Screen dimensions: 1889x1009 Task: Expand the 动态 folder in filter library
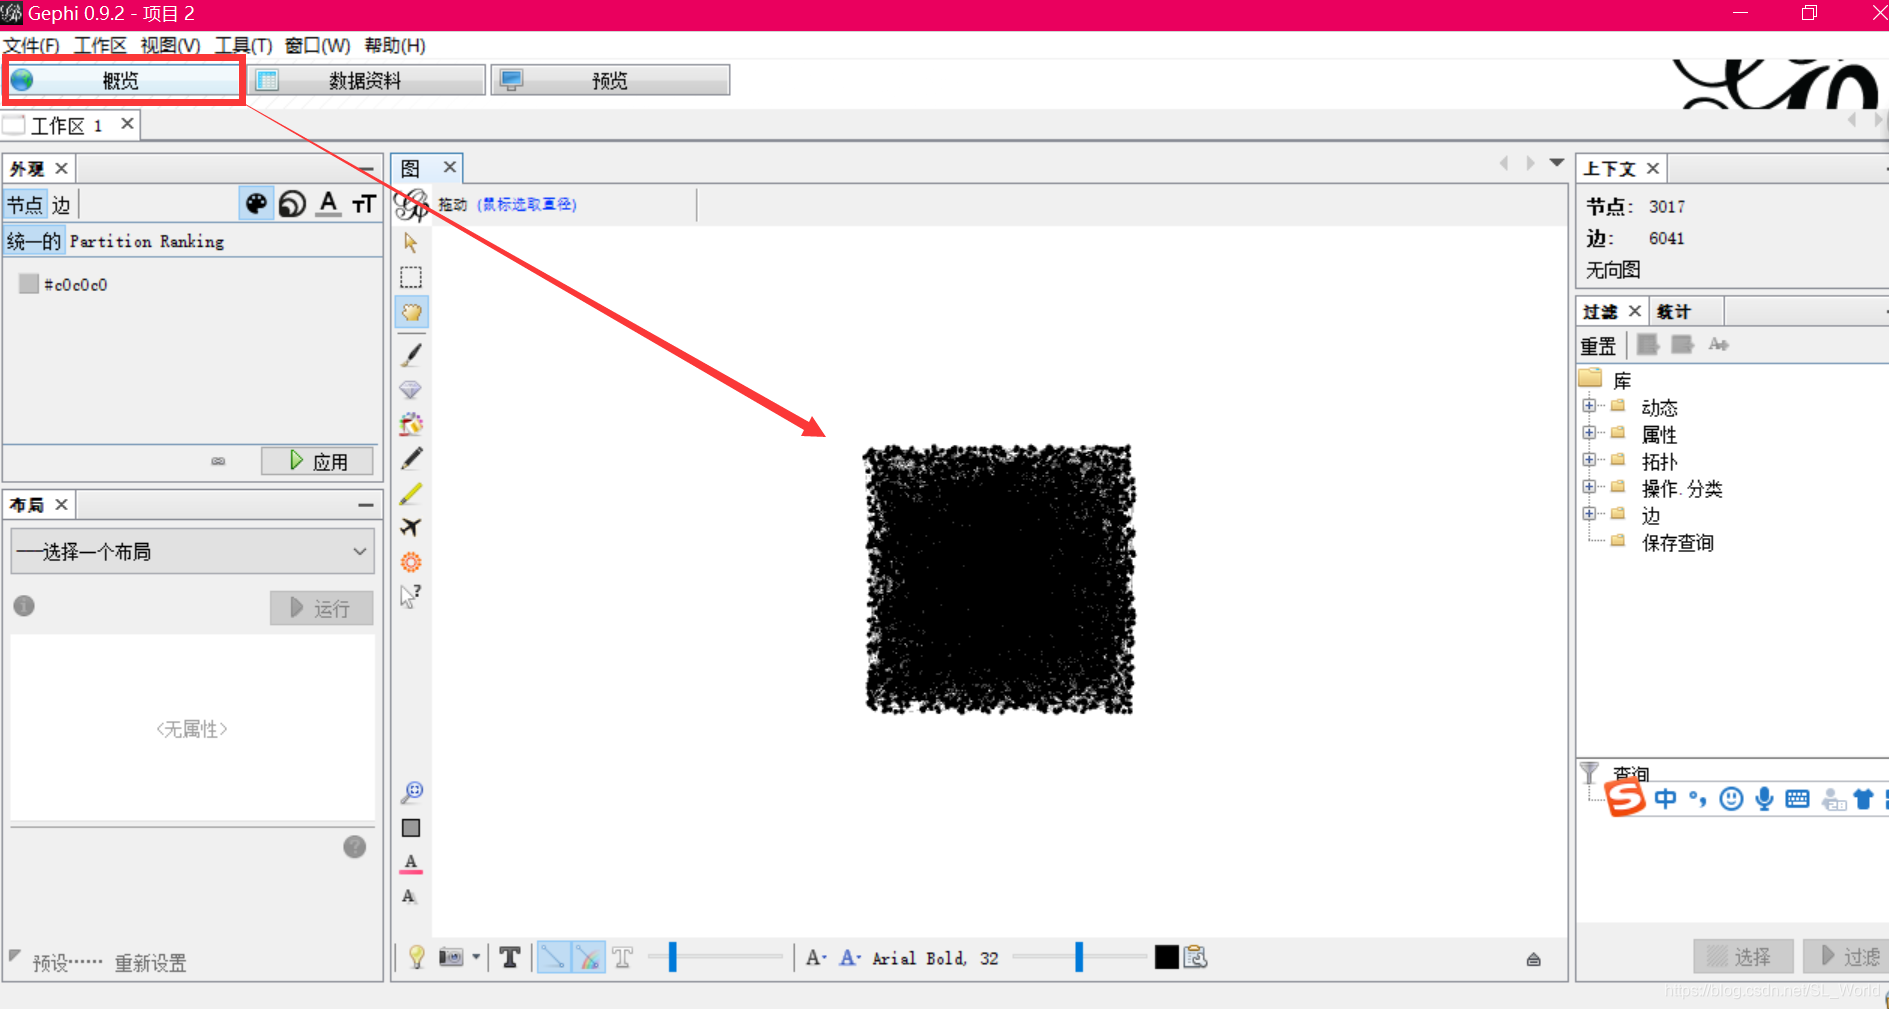pyautogui.click(x=1589, y=405)
